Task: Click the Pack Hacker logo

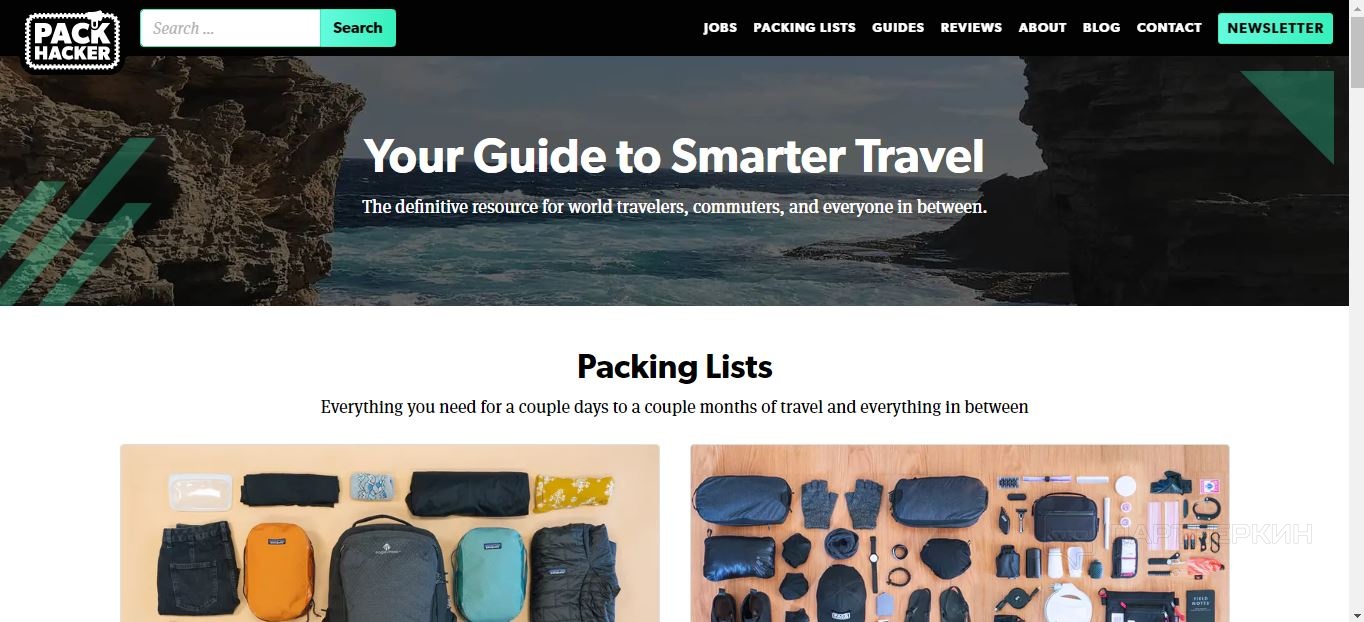Action: pyautogui.click(x=72, y=40)
